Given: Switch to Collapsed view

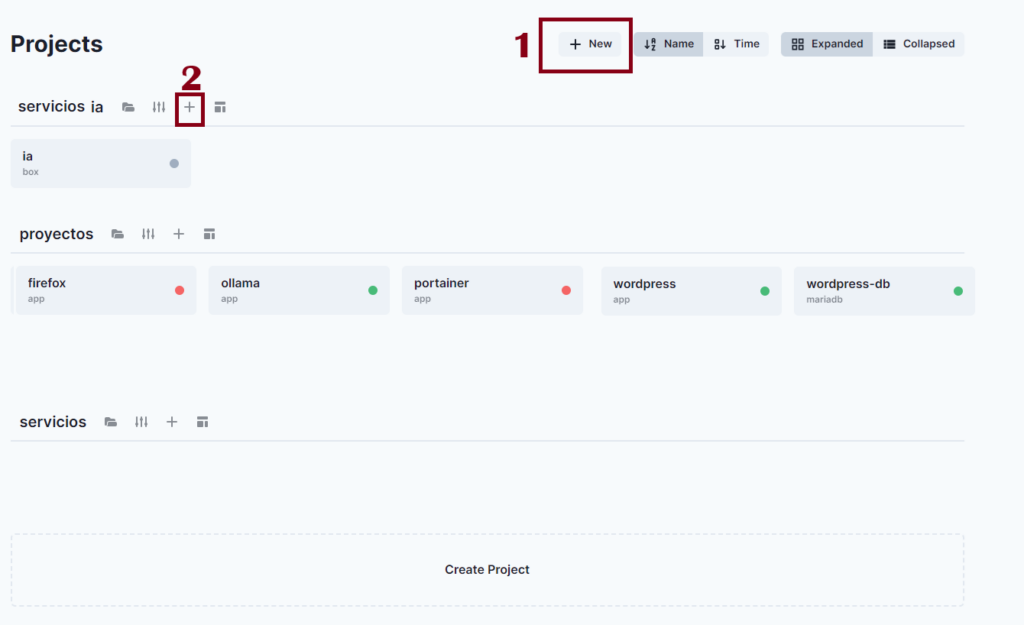Looking at the screenshot, I should [919, 44].
